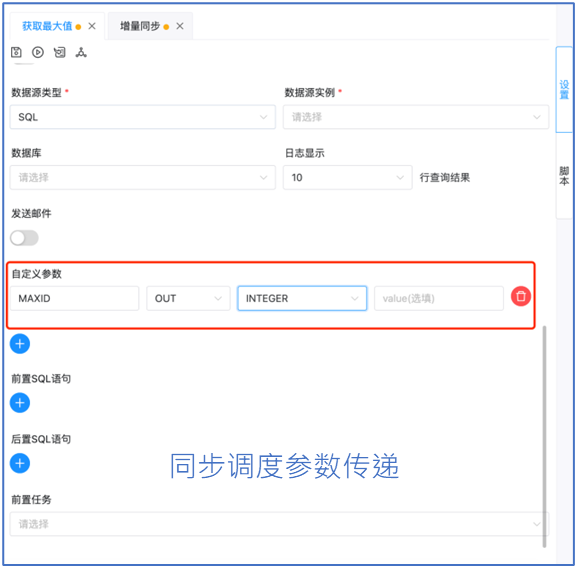
Task: Run the task with play icon
Action: (38, 52)
